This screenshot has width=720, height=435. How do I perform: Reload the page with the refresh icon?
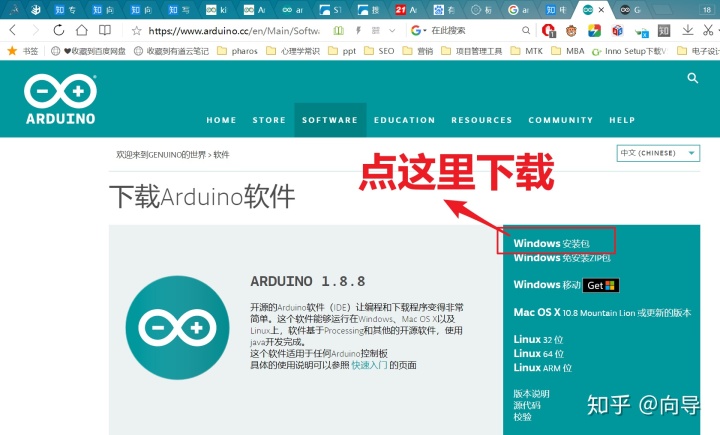pyautogui.click(x=59, y=30)
